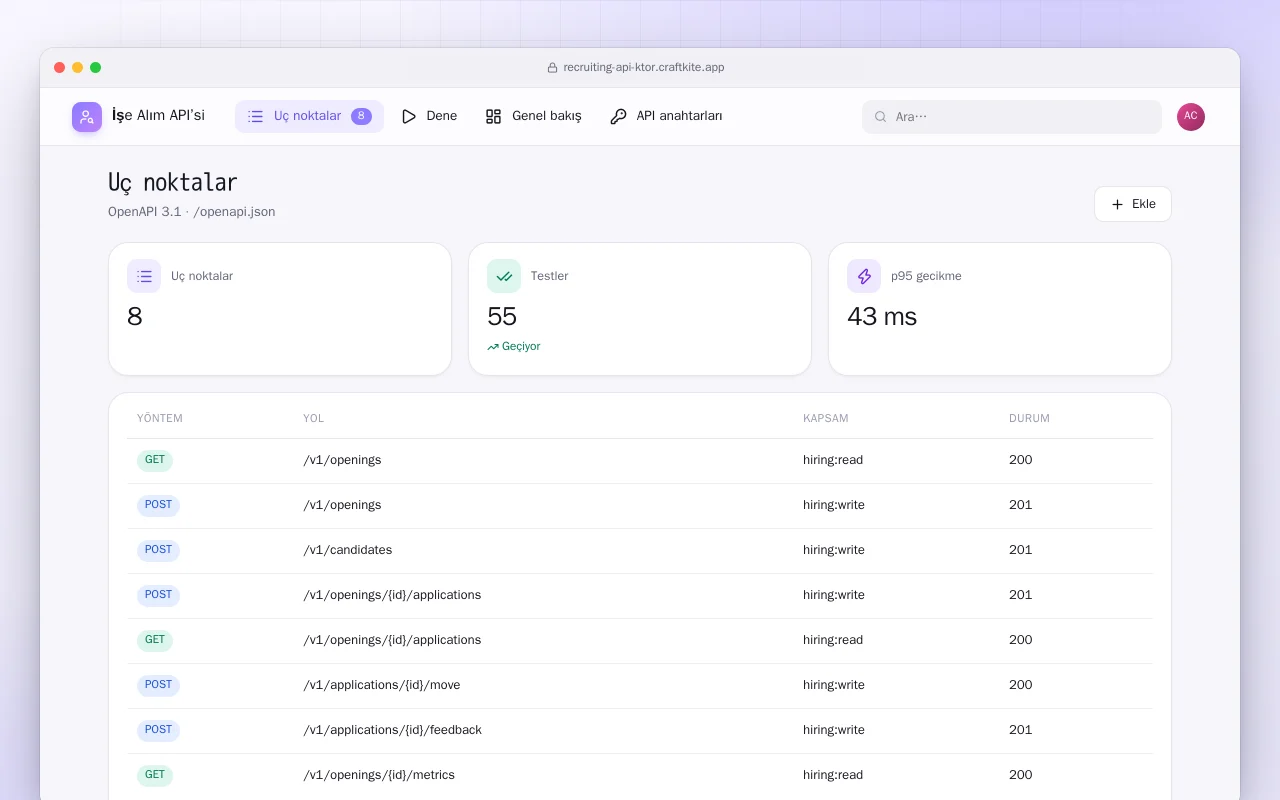1280x800 pixels.
Task: Click the YÖNTEM column header
Action: pyautogui.click(x=160, y=418)
